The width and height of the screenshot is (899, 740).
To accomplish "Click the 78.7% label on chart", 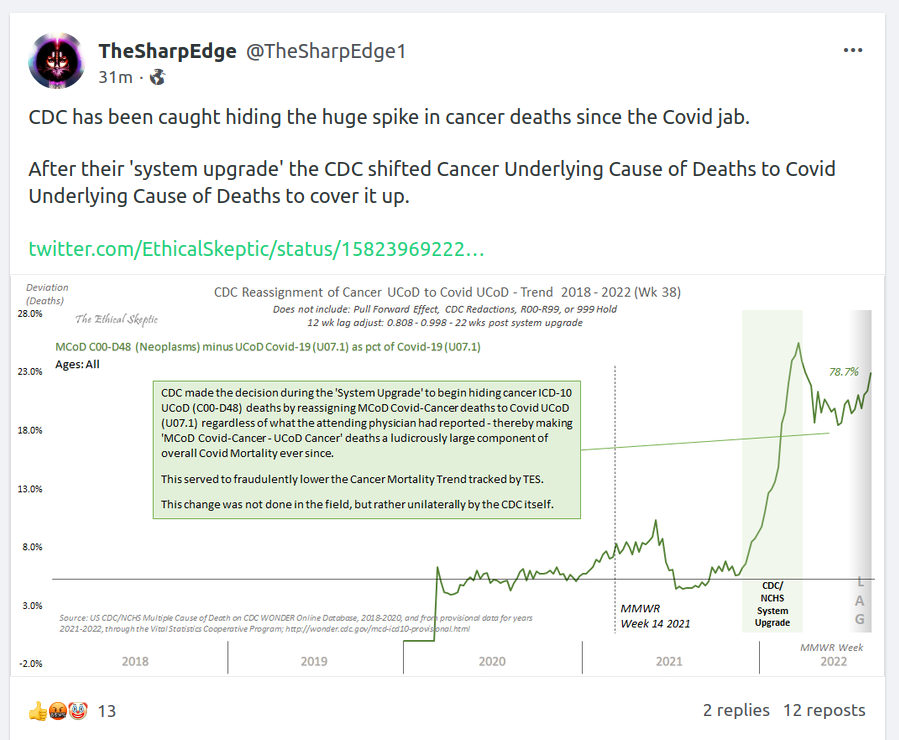I will (x=844, y=371).
